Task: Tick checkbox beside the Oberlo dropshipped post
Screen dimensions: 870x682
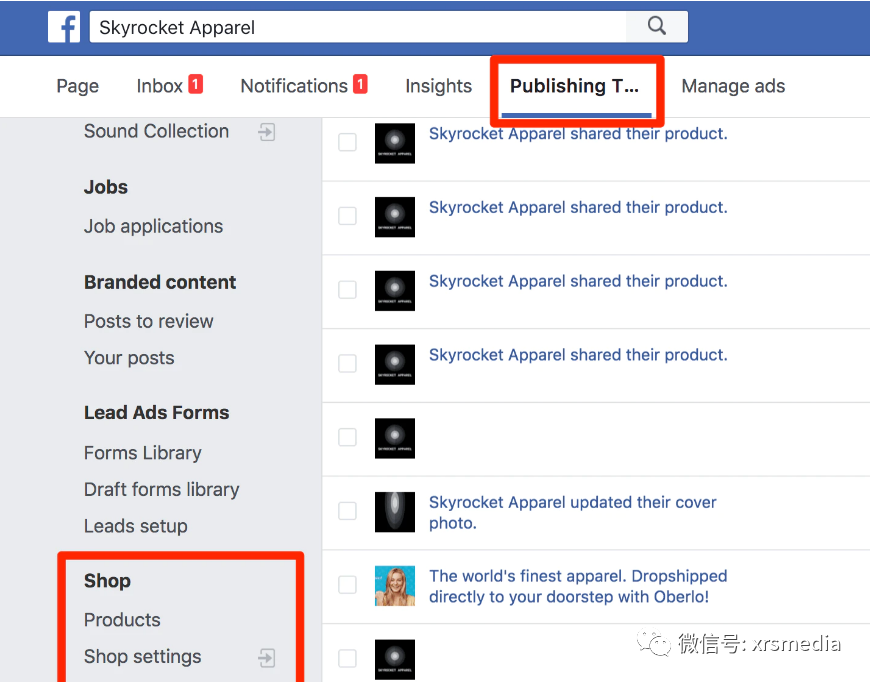Action: pyautogui.click(x=347, y=585)
